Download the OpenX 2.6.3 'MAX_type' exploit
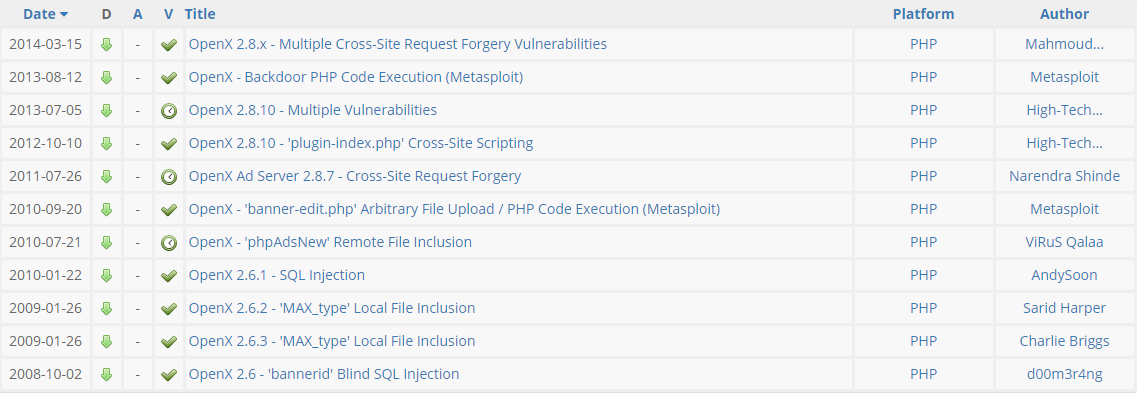 [x=107, y=342]
